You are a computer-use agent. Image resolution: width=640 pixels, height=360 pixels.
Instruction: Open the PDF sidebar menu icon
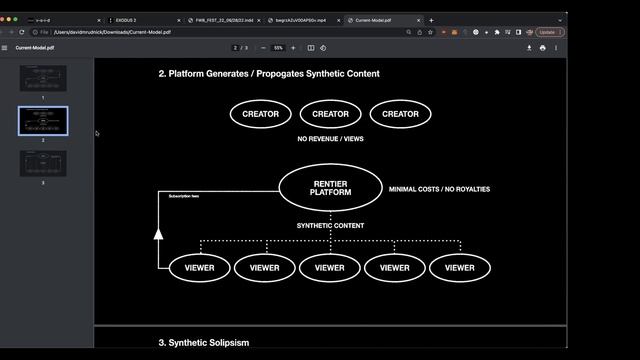point(4,48)
